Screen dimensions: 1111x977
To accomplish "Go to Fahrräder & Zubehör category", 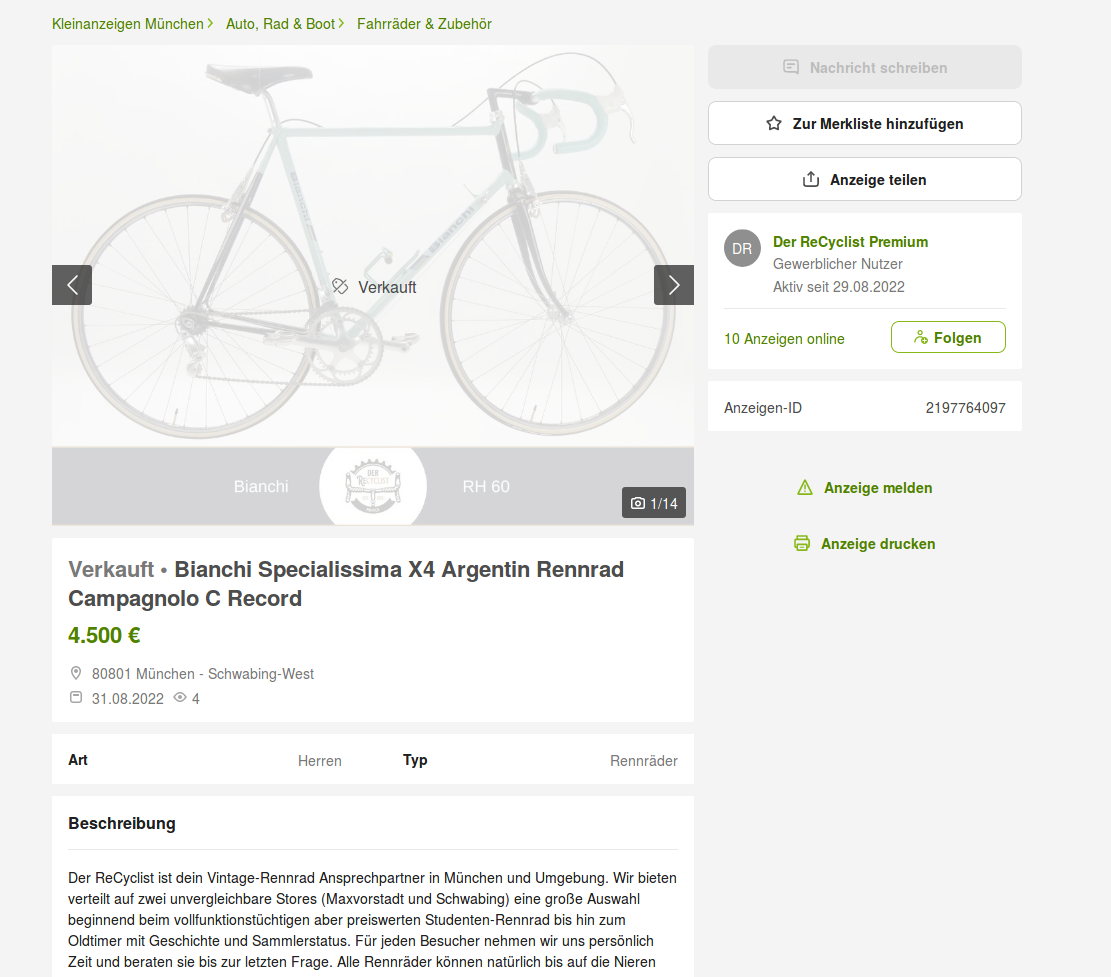I will pyautogui.click(x=424, y=24).
